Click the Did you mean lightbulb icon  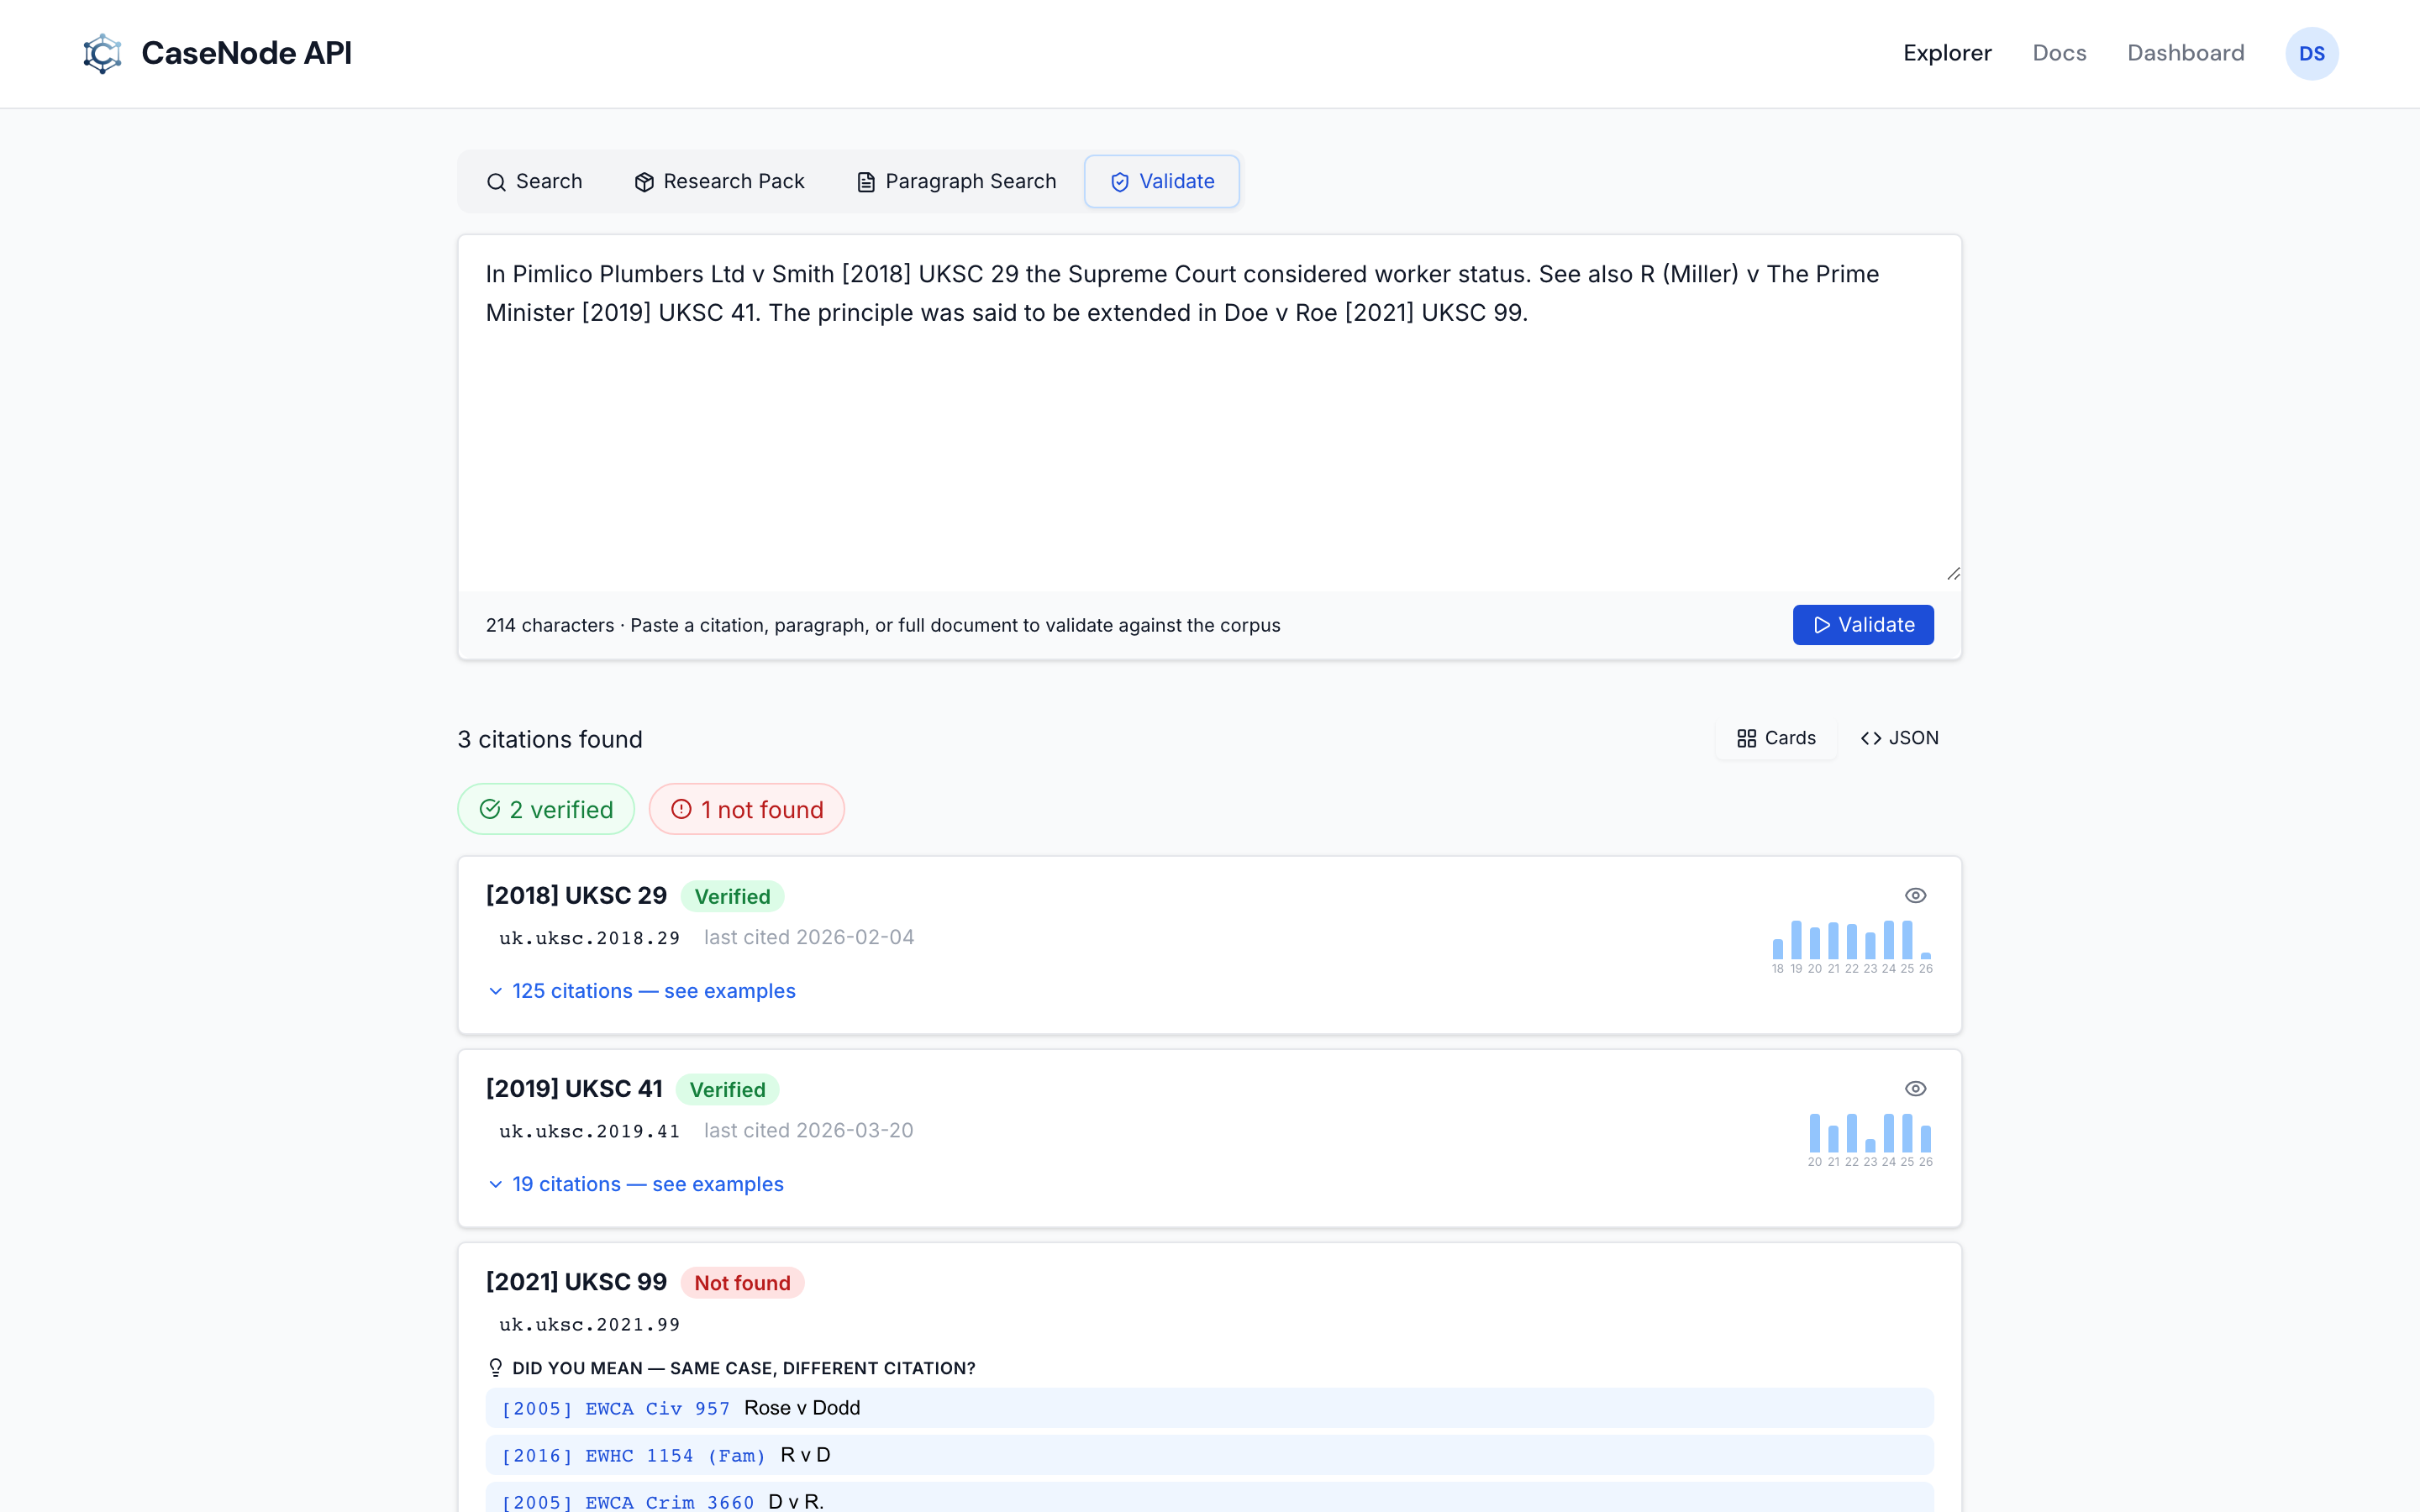[x=495, y=1367]
